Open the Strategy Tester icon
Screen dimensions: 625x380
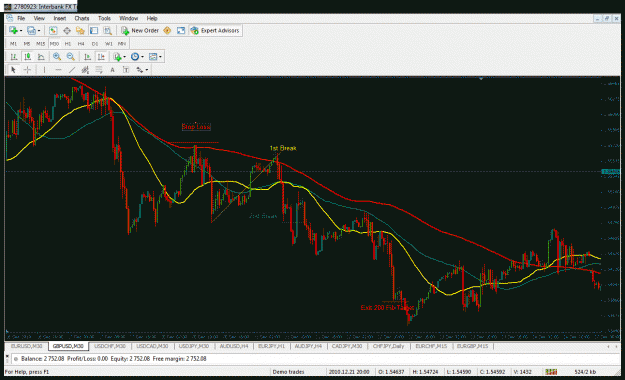(x=107, y=30)
